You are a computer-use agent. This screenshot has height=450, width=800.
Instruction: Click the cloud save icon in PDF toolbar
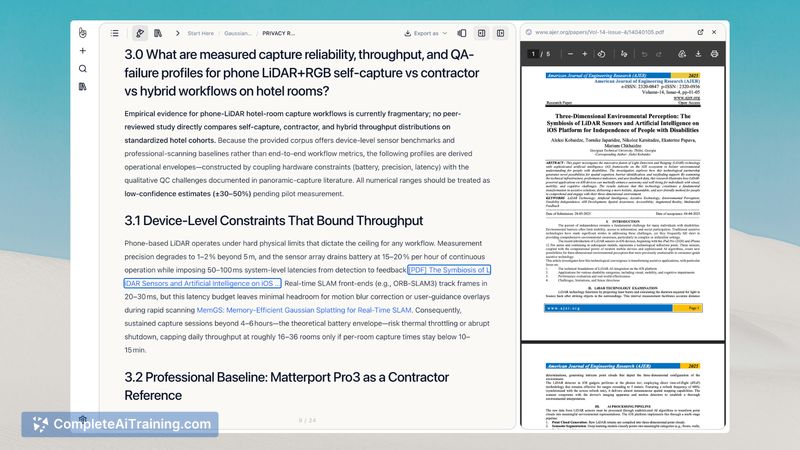tap(682, 54)
